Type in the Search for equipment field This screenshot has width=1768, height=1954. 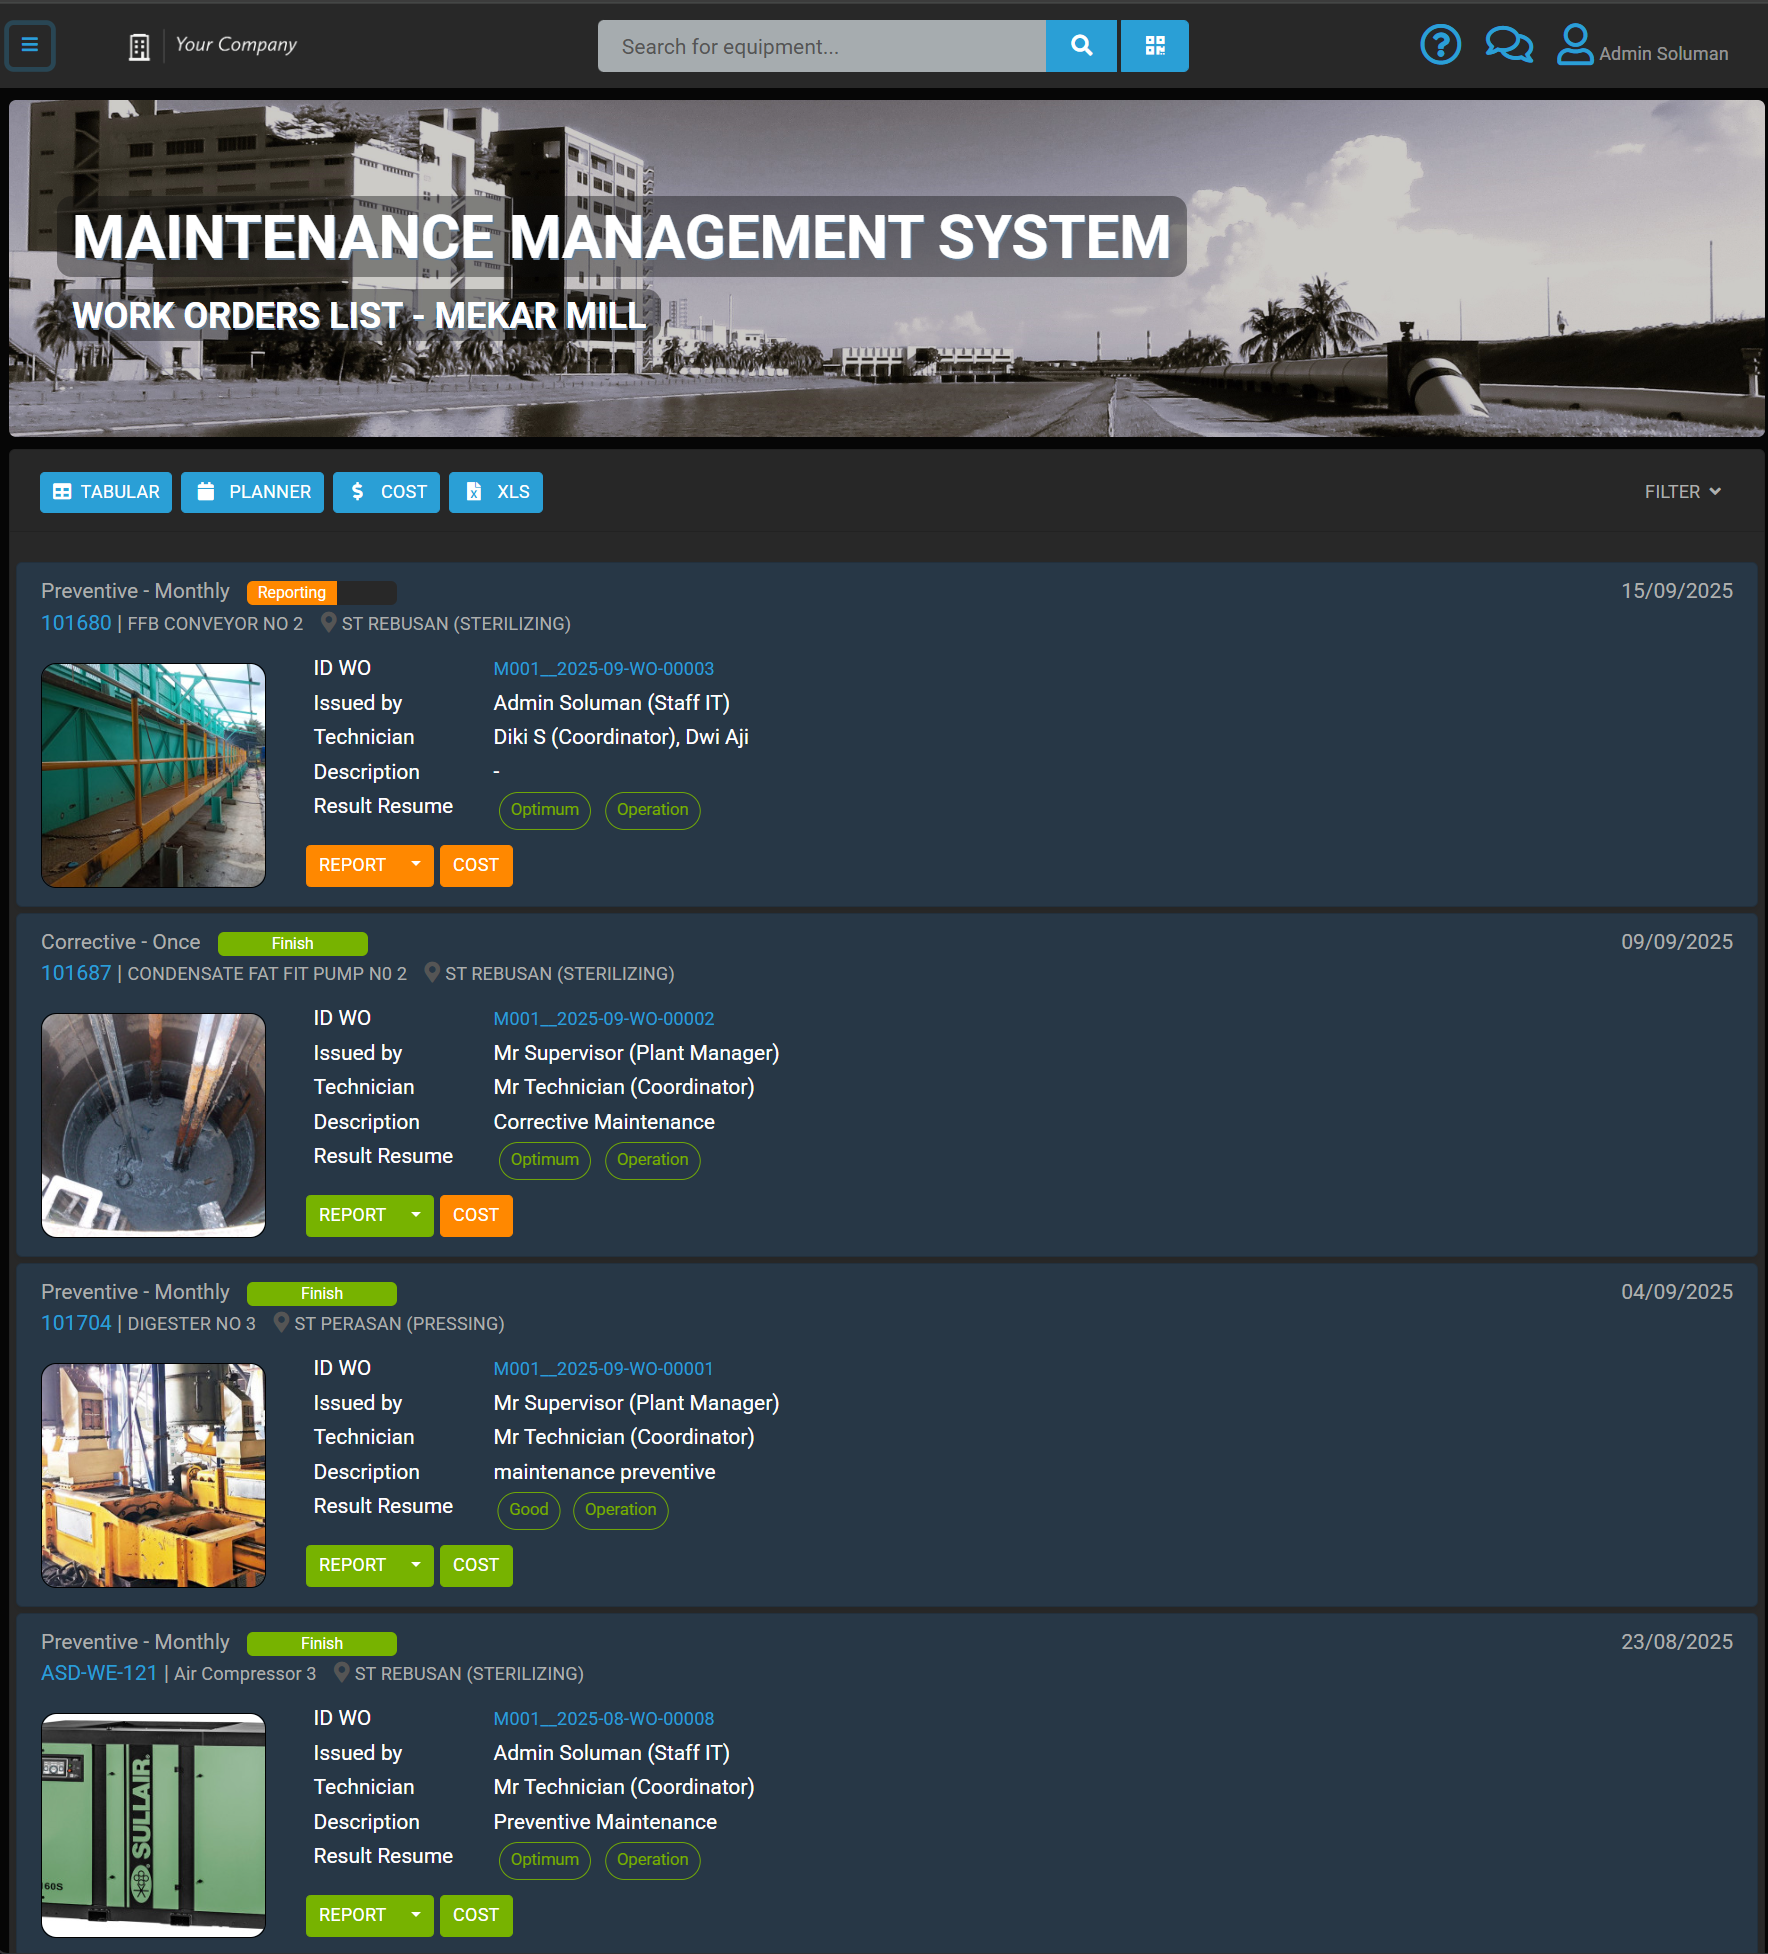[821, 46]
